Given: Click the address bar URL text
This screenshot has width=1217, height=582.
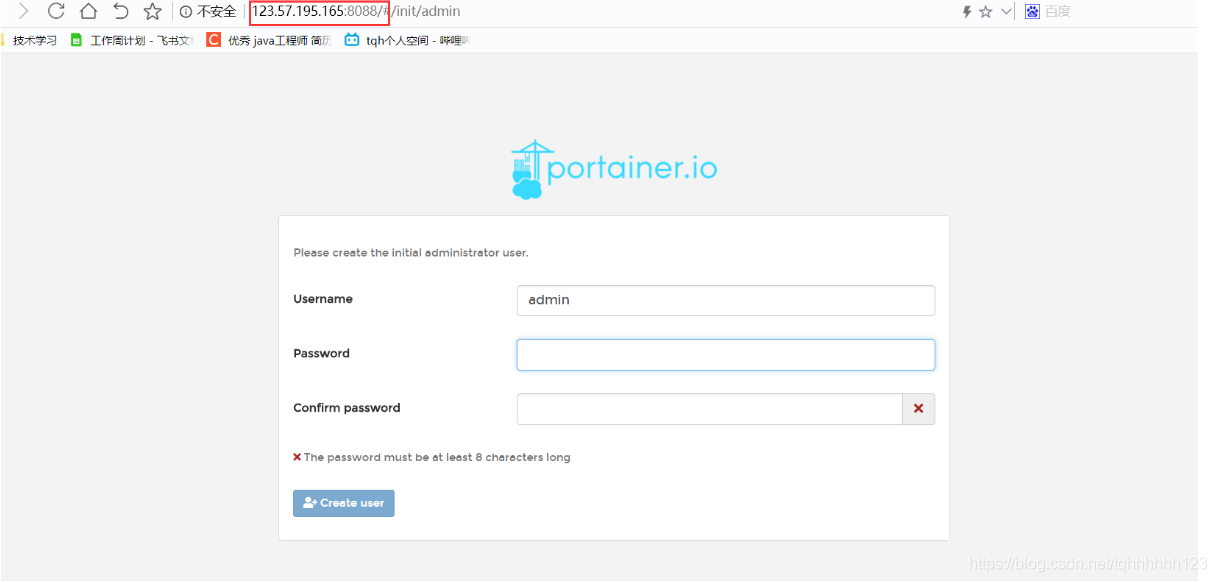Looking at the screenshot, I should coord(356,12).
